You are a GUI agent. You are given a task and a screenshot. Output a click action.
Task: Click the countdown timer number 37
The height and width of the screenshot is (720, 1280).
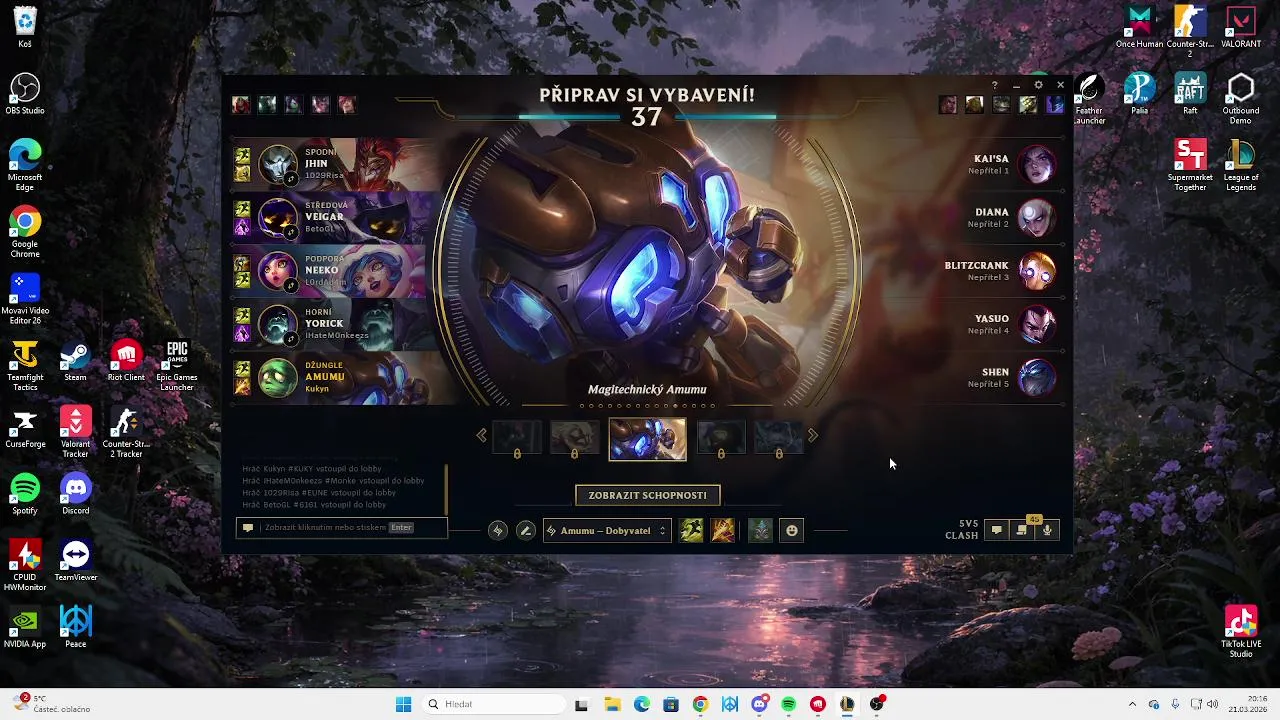coord(646,117)
